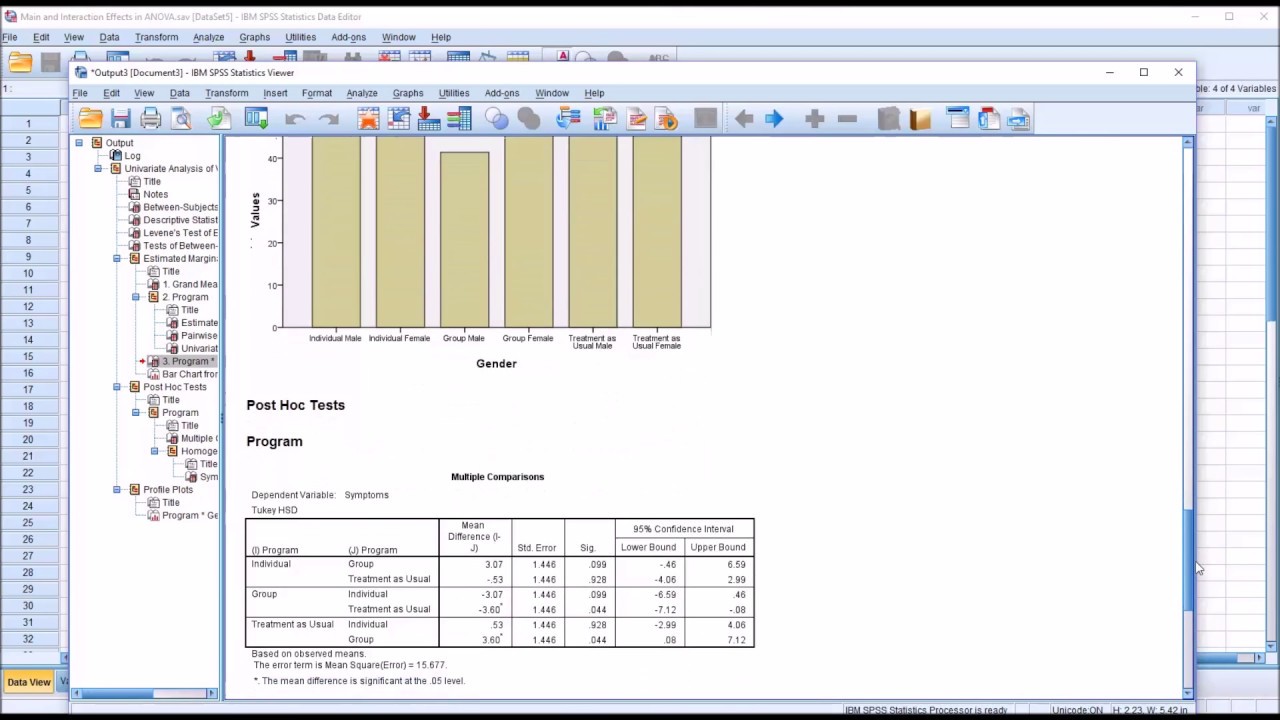
Task: Collapse the Program node under Post Hoc Tests
Action: [x=136, y=413]
